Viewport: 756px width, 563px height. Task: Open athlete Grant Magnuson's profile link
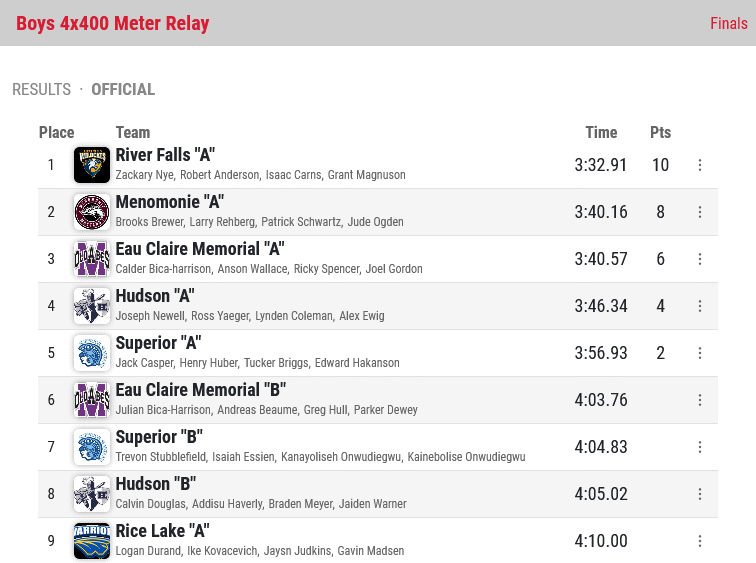coord(366,175)
